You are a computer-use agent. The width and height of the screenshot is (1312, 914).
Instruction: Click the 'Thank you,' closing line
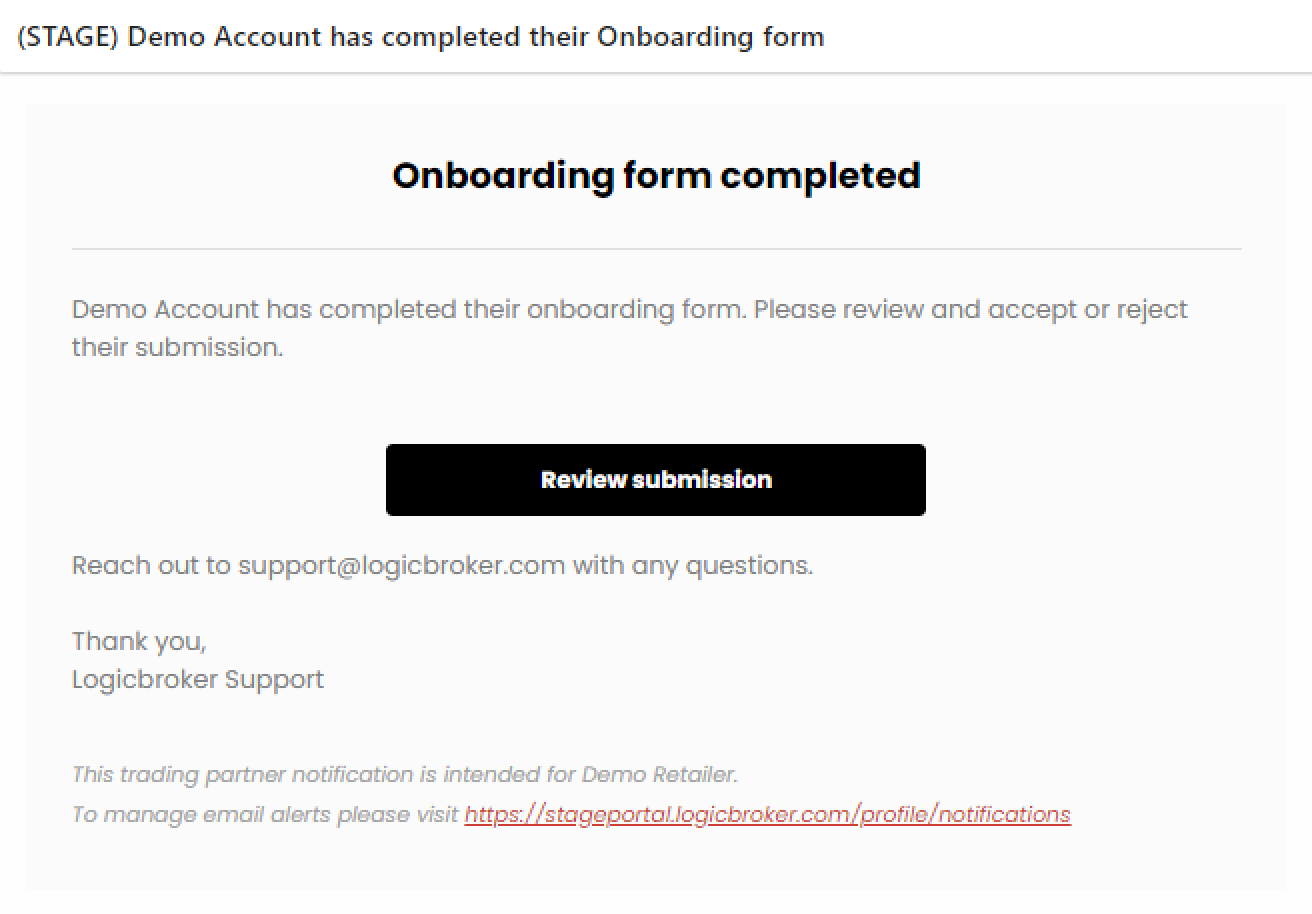(x=139, y=641)
